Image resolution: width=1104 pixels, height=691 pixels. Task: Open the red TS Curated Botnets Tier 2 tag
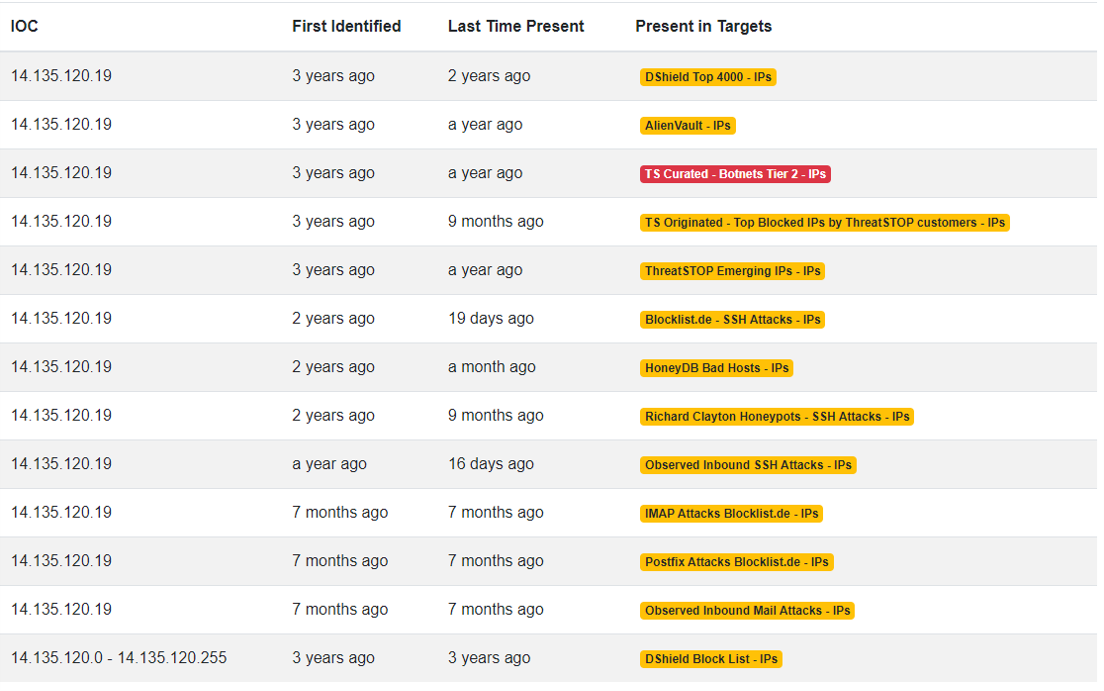tap(735, 174)
